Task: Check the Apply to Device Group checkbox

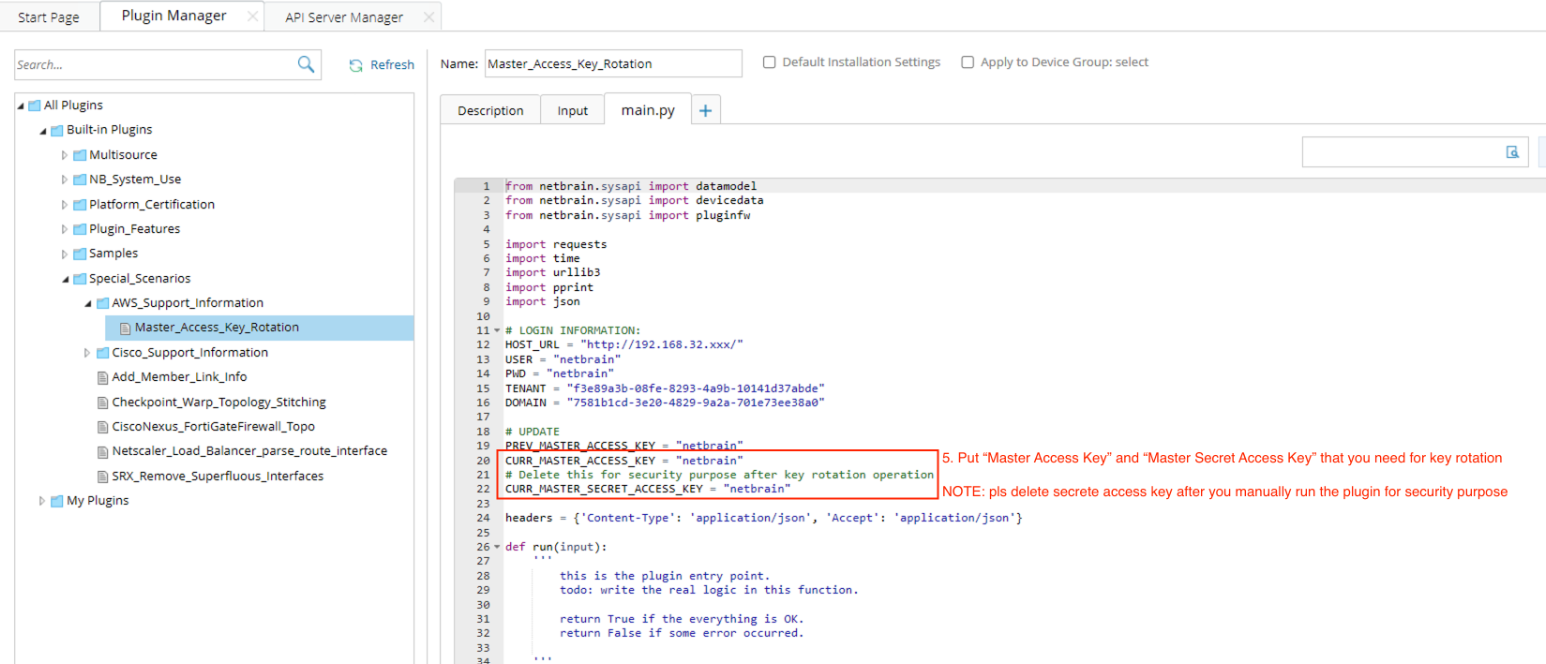Action: point(967,62)
